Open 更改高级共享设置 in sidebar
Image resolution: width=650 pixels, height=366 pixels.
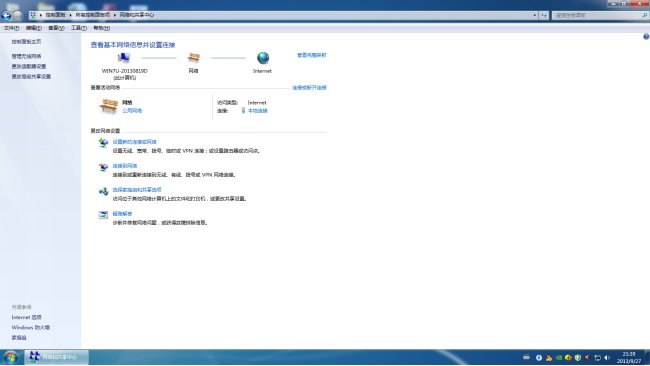coord(31,76)
